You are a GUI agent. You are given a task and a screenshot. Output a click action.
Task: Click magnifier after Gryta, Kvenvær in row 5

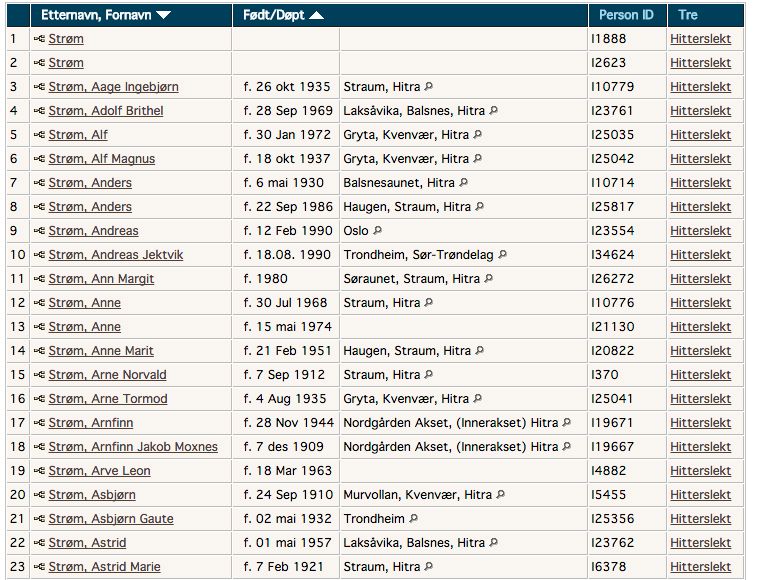tap(477, 134)
